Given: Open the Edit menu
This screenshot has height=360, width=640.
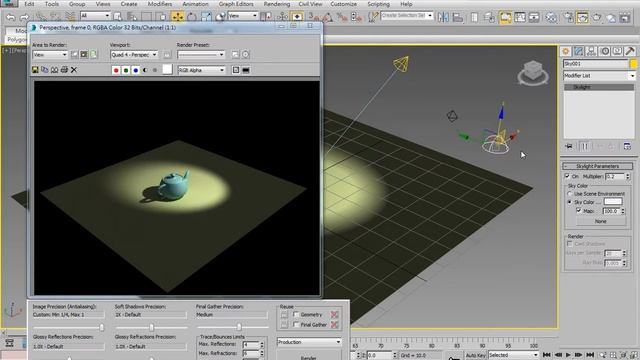Looking at the screenshot, I should pyautogui.click(x=29, y=4).
